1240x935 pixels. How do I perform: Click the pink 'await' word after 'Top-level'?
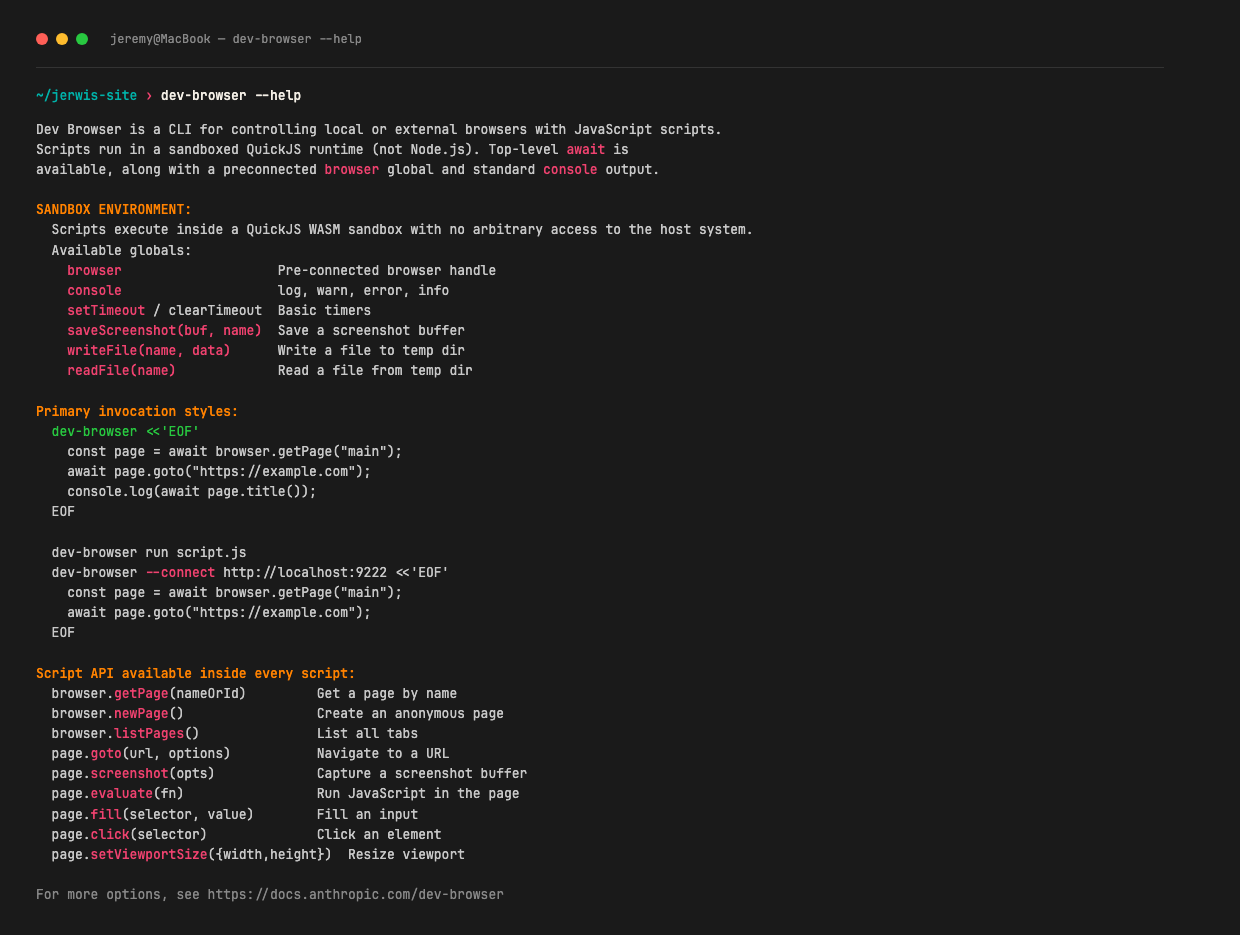pos(586,150)
